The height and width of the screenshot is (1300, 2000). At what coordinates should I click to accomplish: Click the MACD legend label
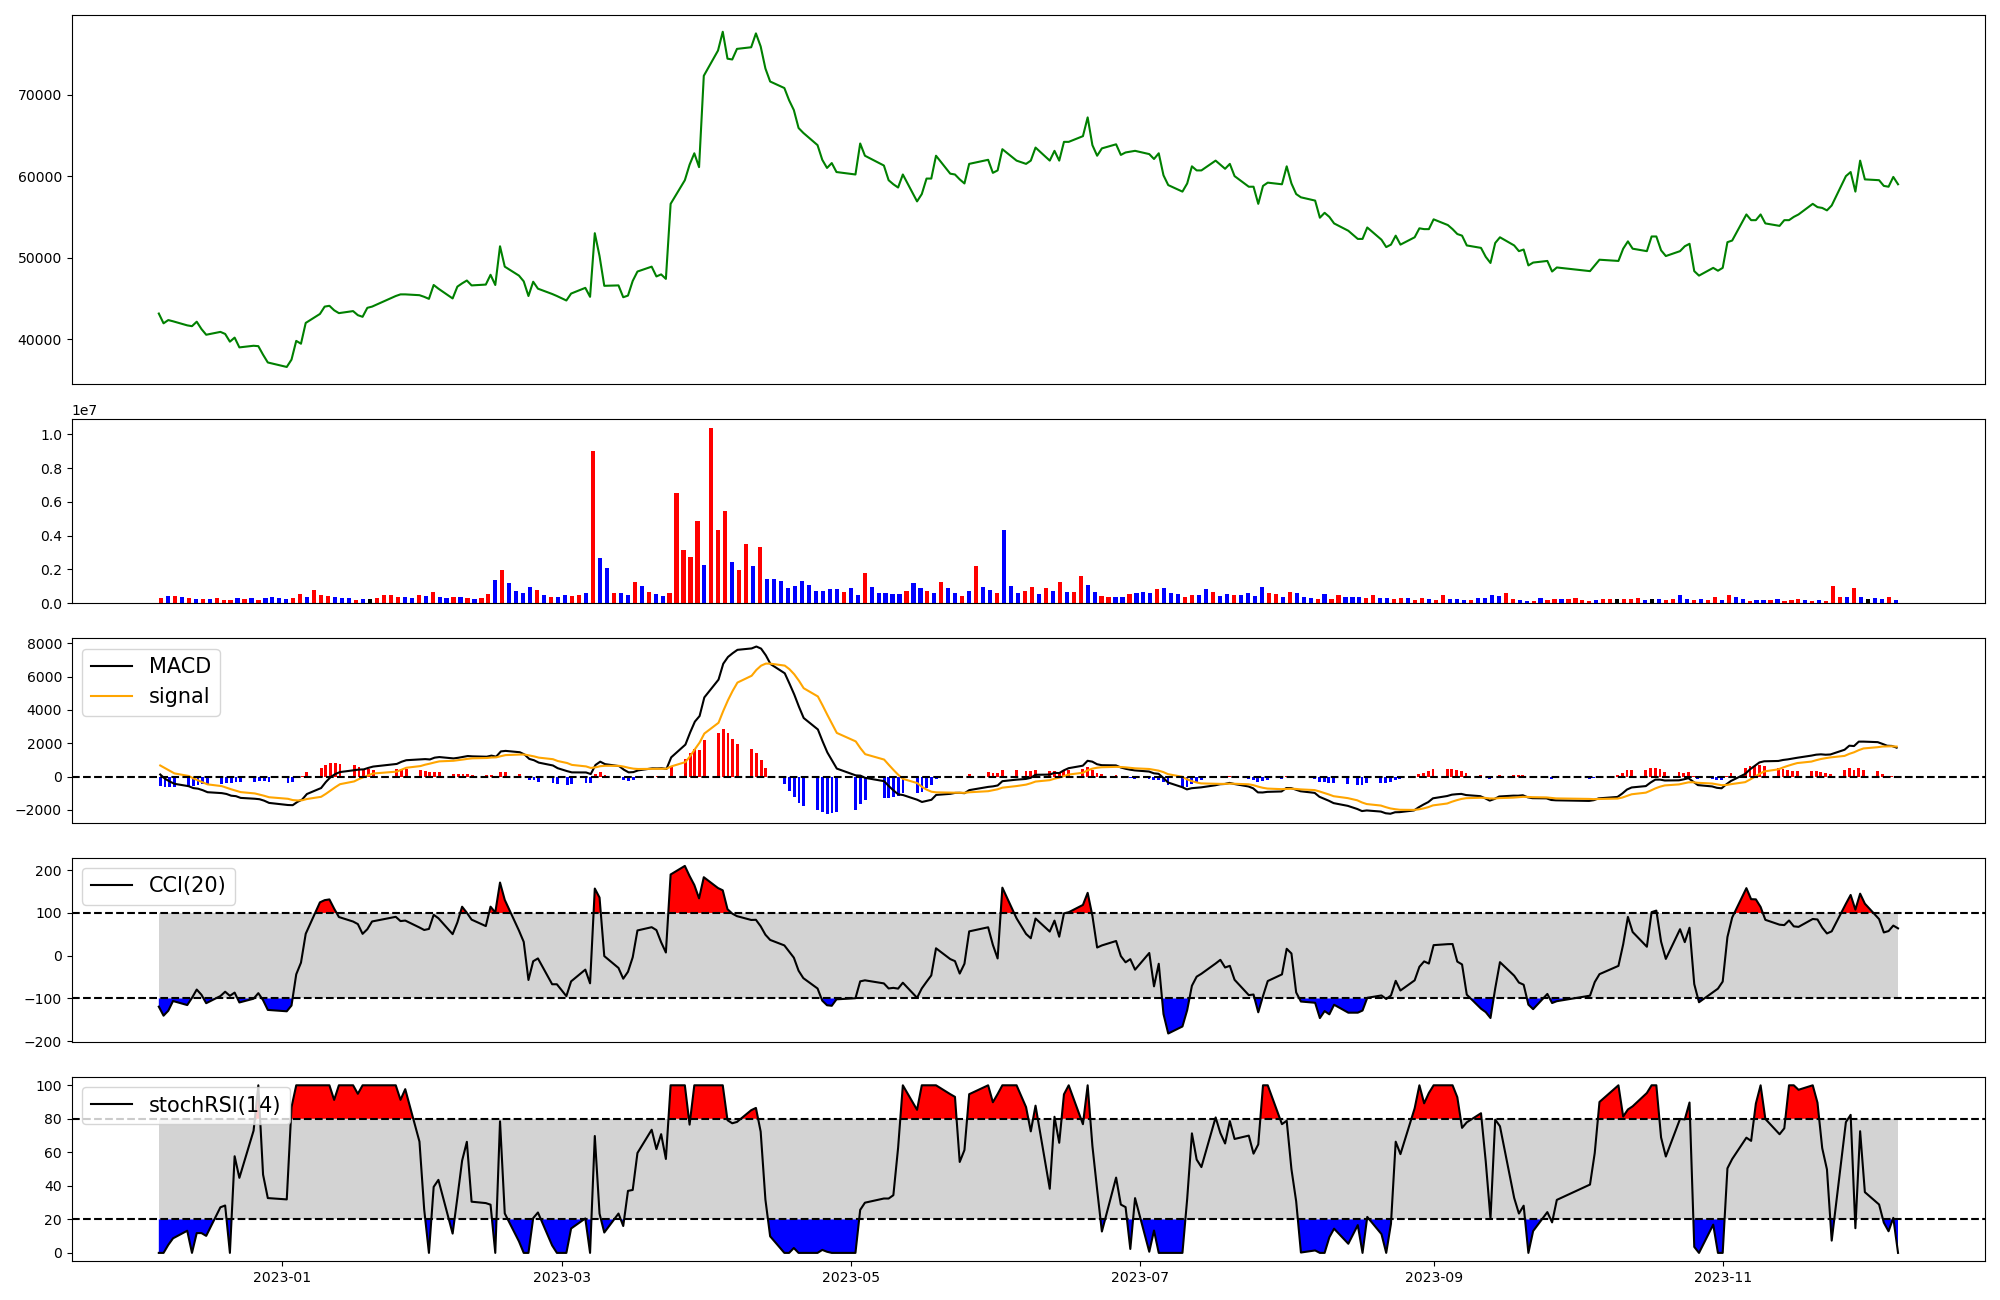point(179,666)
